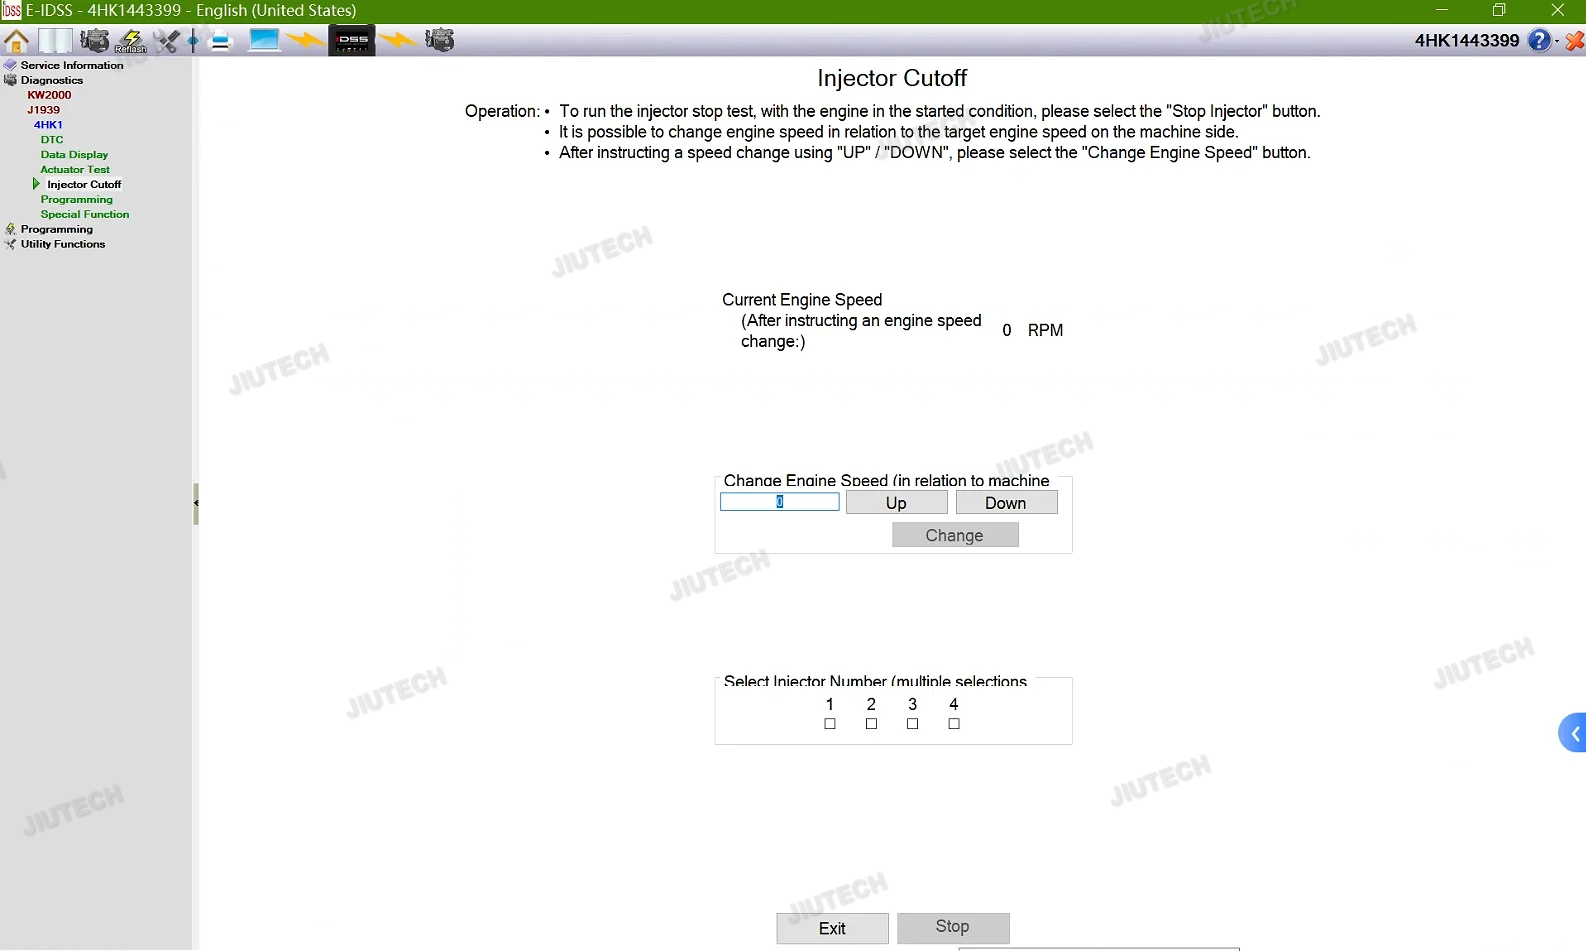Select injector number 4 checkbox
Screen dimensions: 1586x951
click(954, 724)
